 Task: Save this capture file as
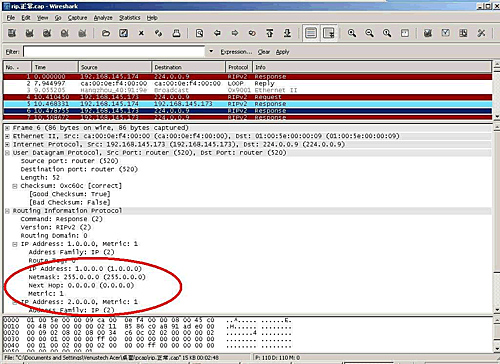(x=124, y=33)
